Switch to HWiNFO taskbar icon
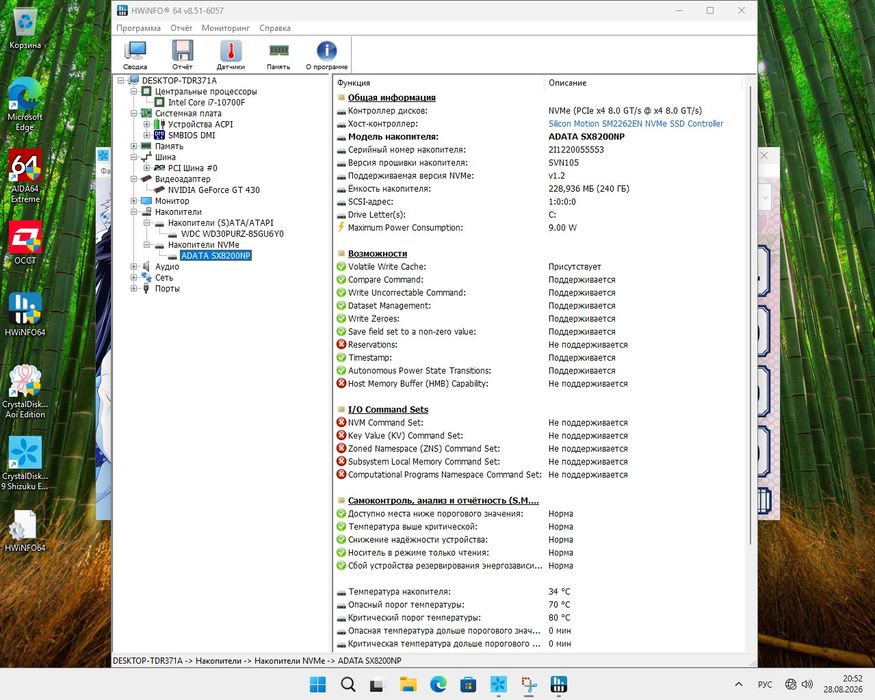Image resolution: width=875 pixels, height=700 pixels. [x=559, y=684]
